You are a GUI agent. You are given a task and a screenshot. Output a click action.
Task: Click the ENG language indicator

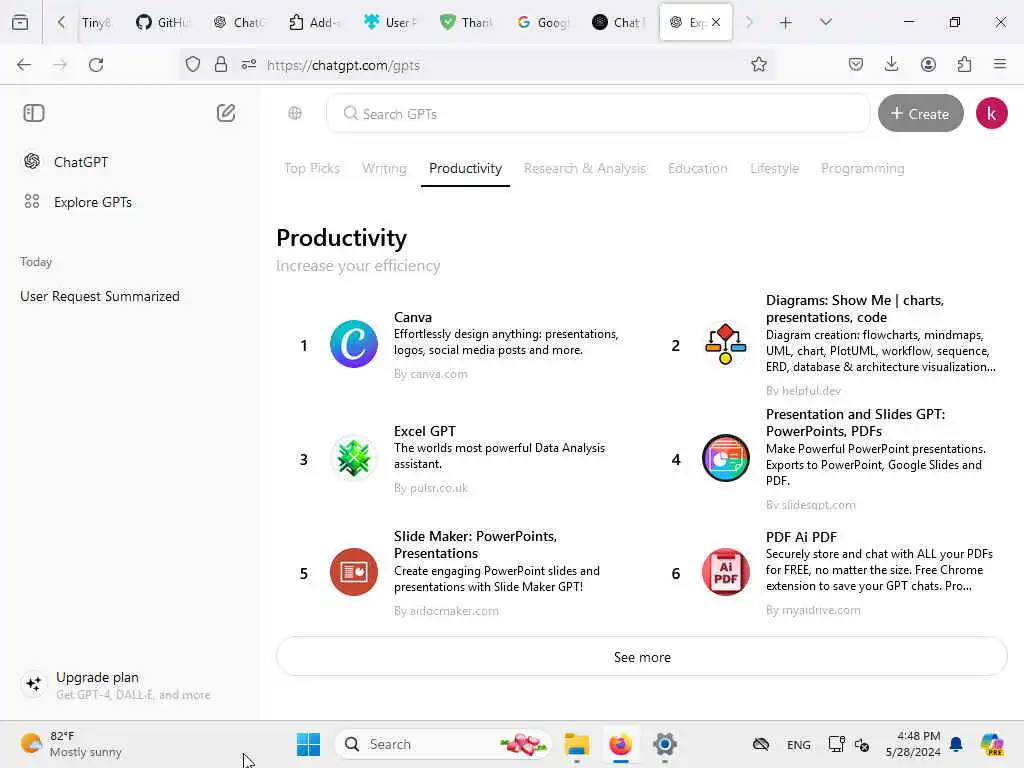(x=798, y=744)
